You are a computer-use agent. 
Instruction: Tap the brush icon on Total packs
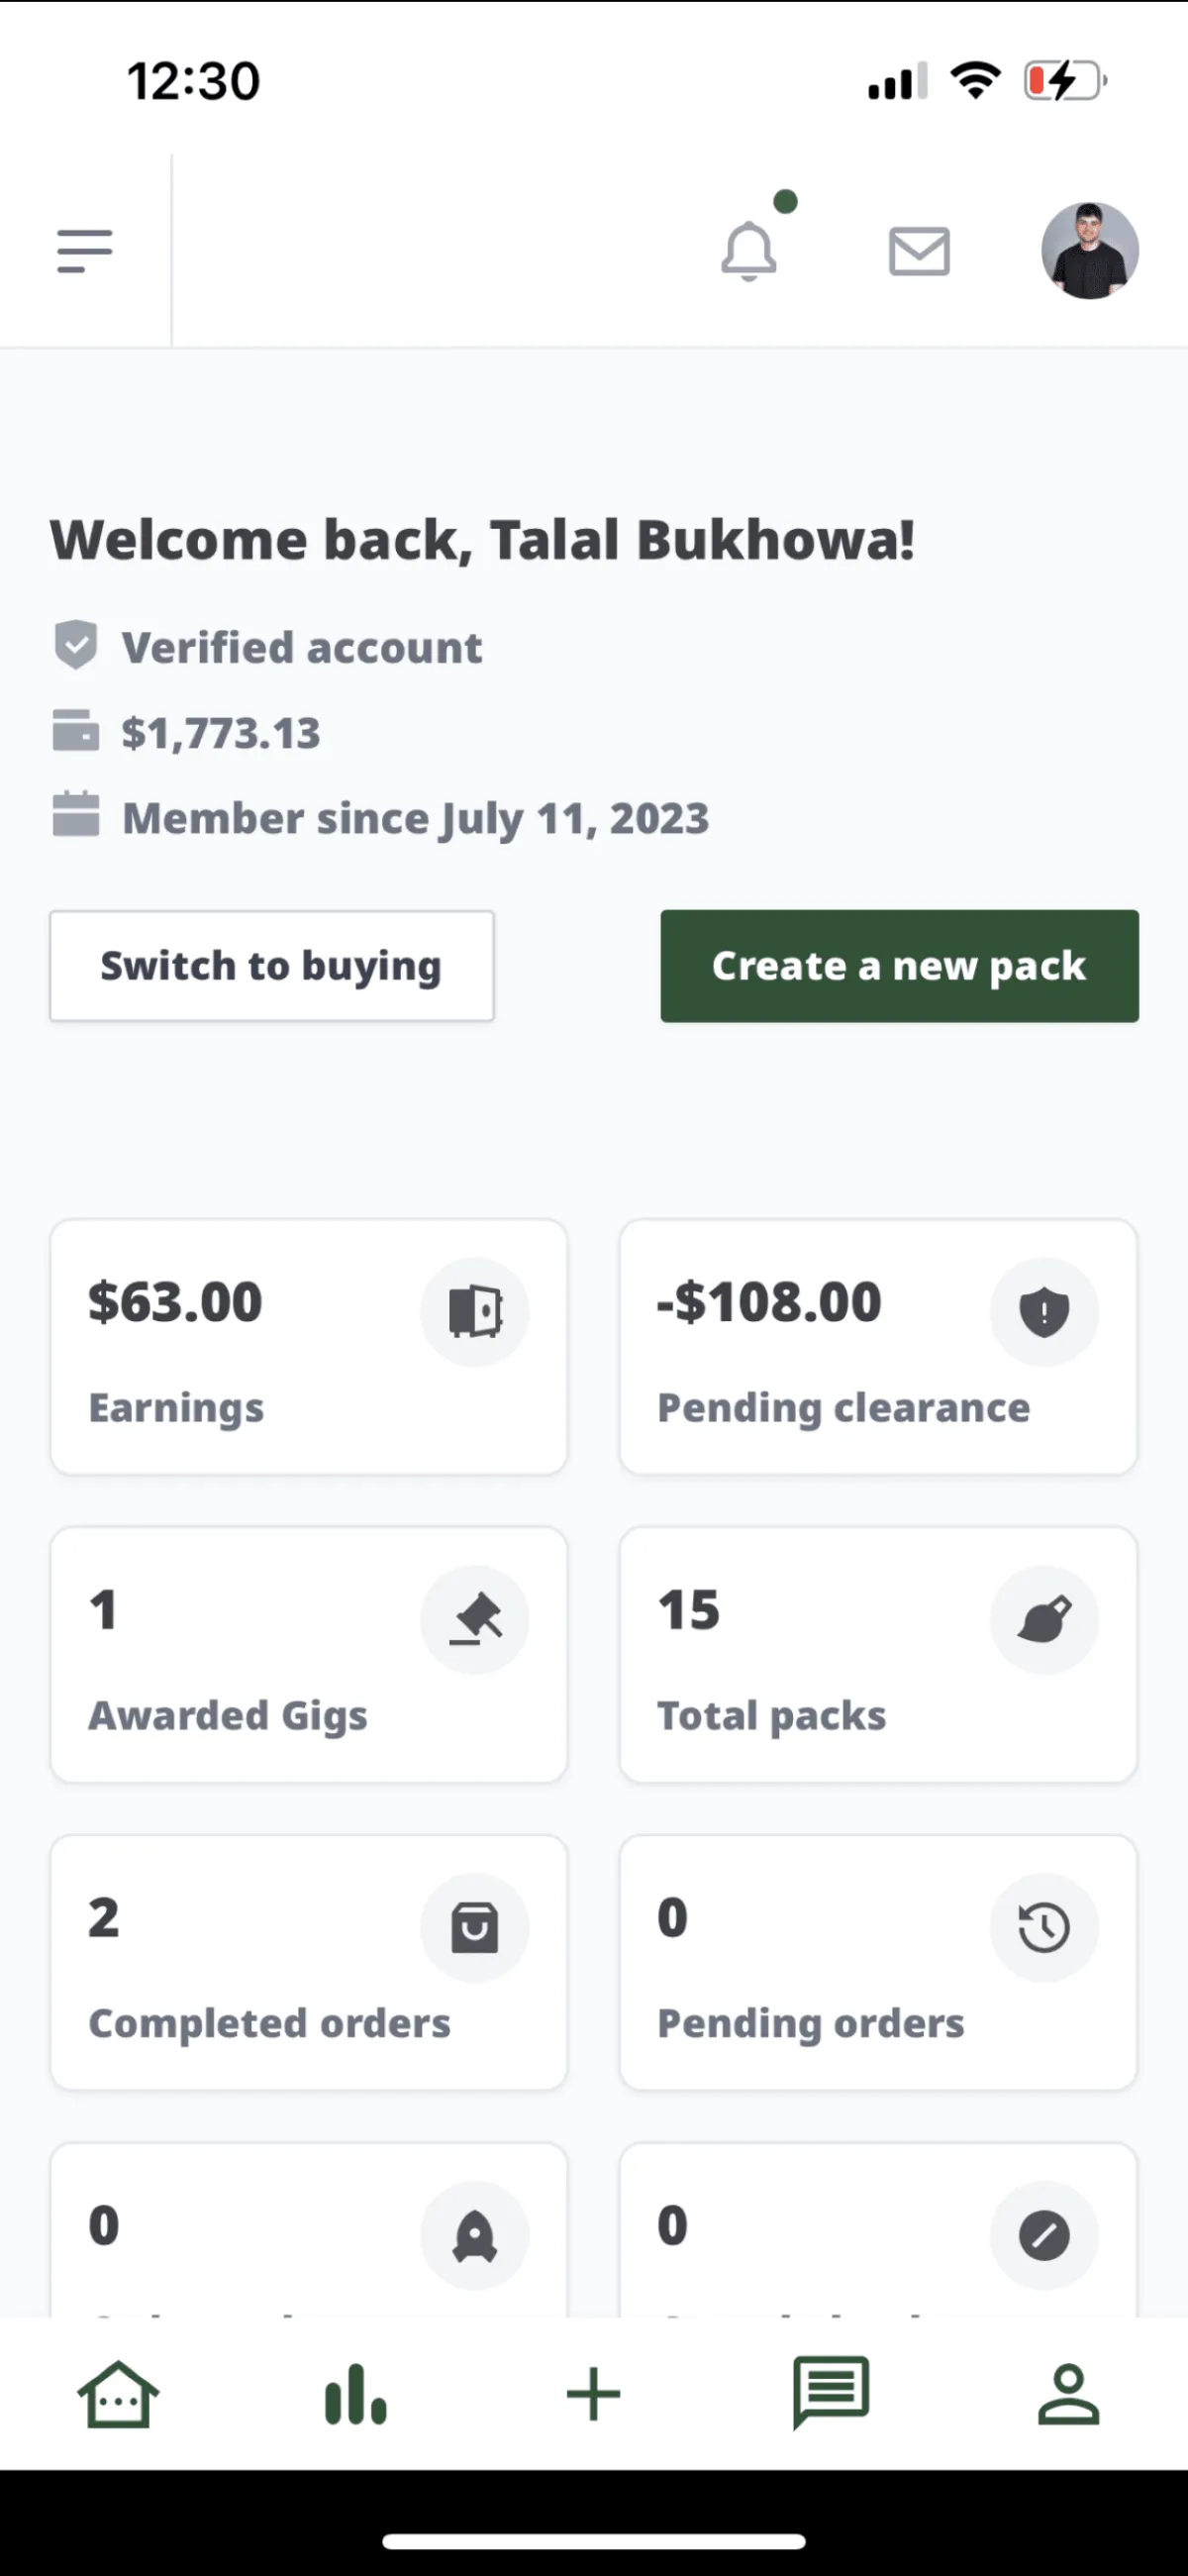(1044, 1619)
